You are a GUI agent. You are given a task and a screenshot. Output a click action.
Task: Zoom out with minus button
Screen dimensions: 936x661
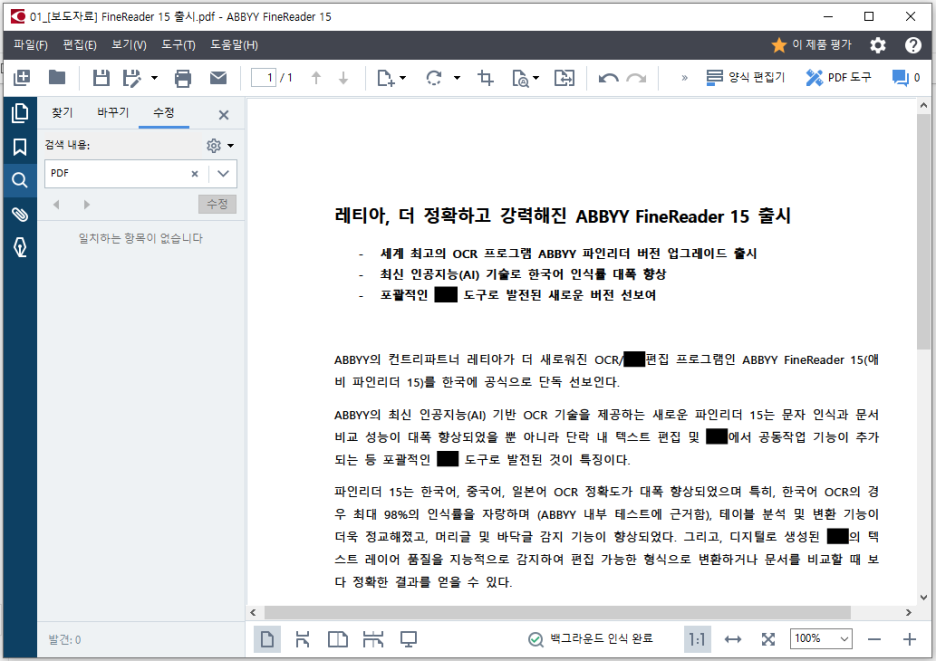tap(874, 640)
